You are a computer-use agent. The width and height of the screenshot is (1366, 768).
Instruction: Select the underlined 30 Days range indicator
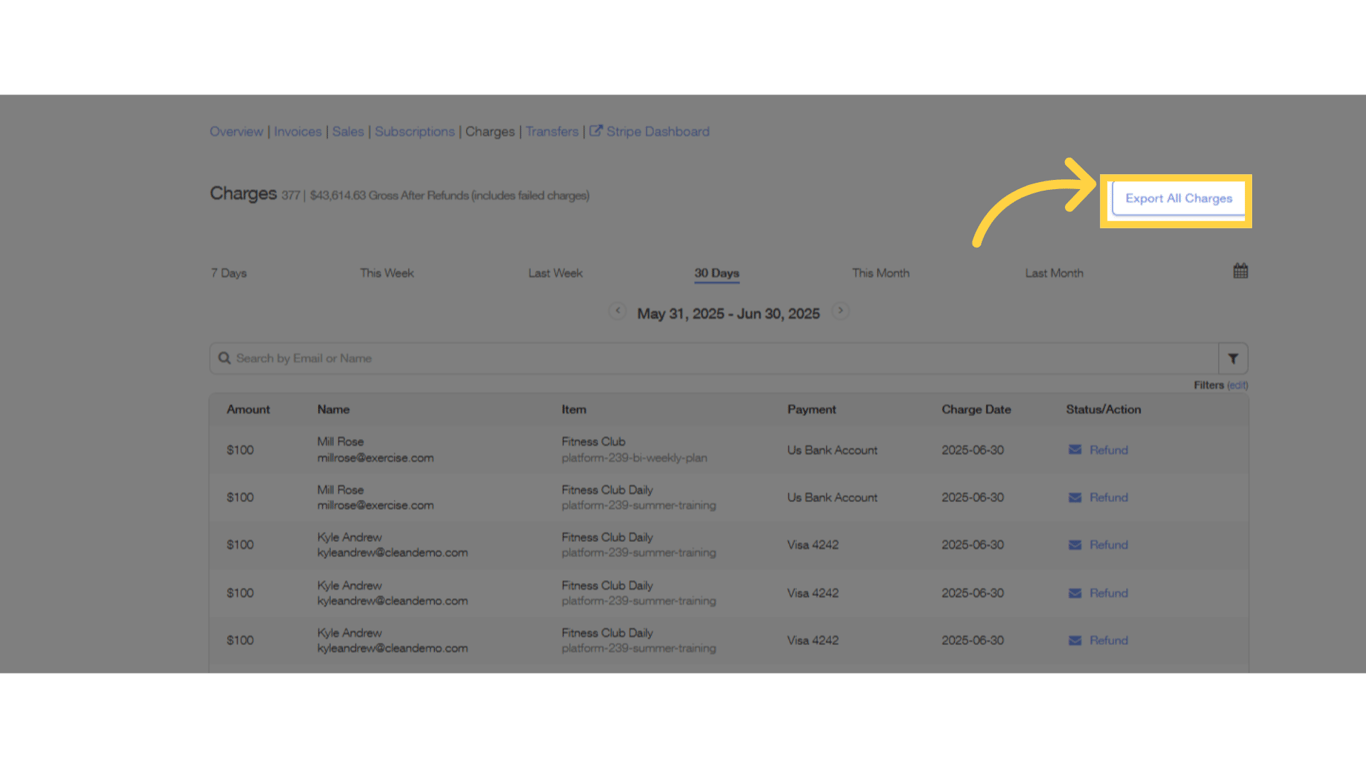pyautogui.click(x=716, y=272)
